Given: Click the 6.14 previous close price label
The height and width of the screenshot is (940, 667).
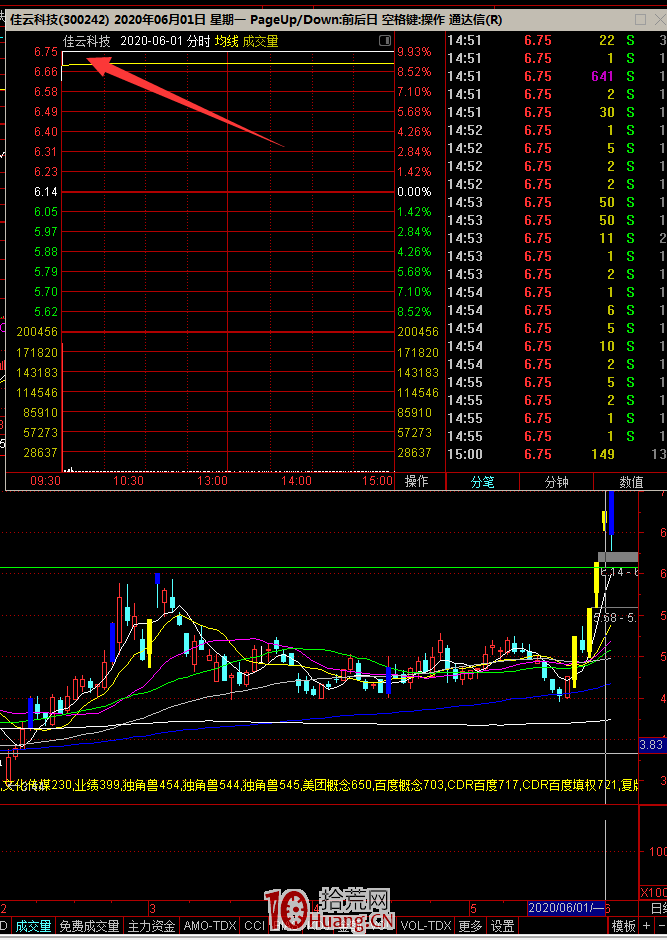Looking at the screenshot, I should click(46, 192).
